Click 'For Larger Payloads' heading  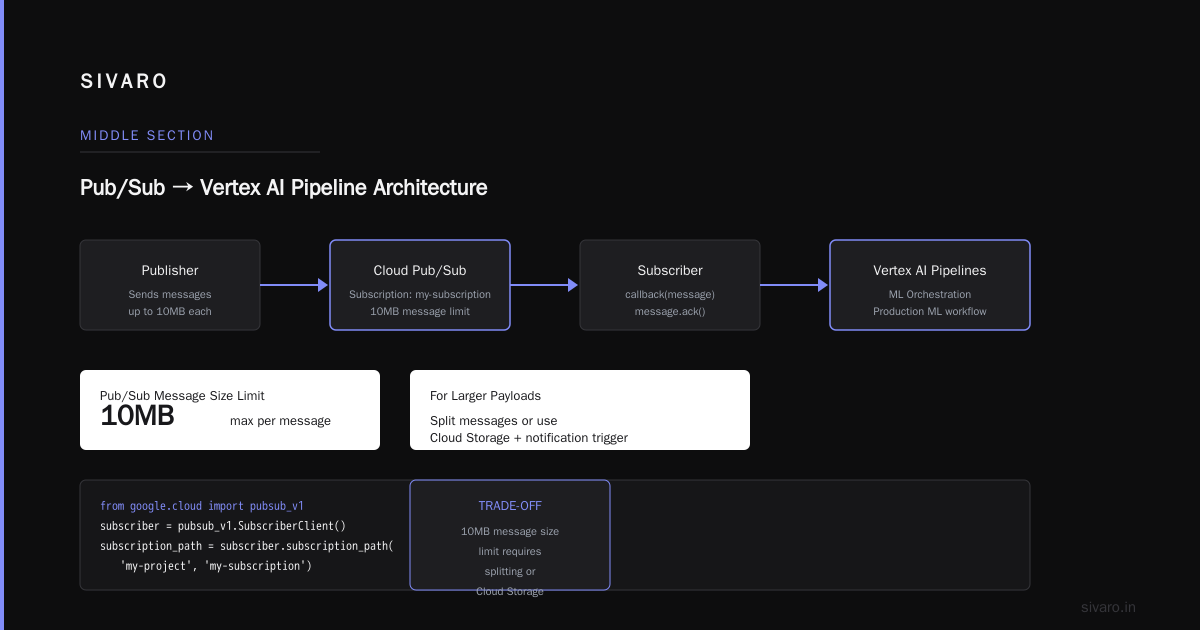(x=485, y=396)
